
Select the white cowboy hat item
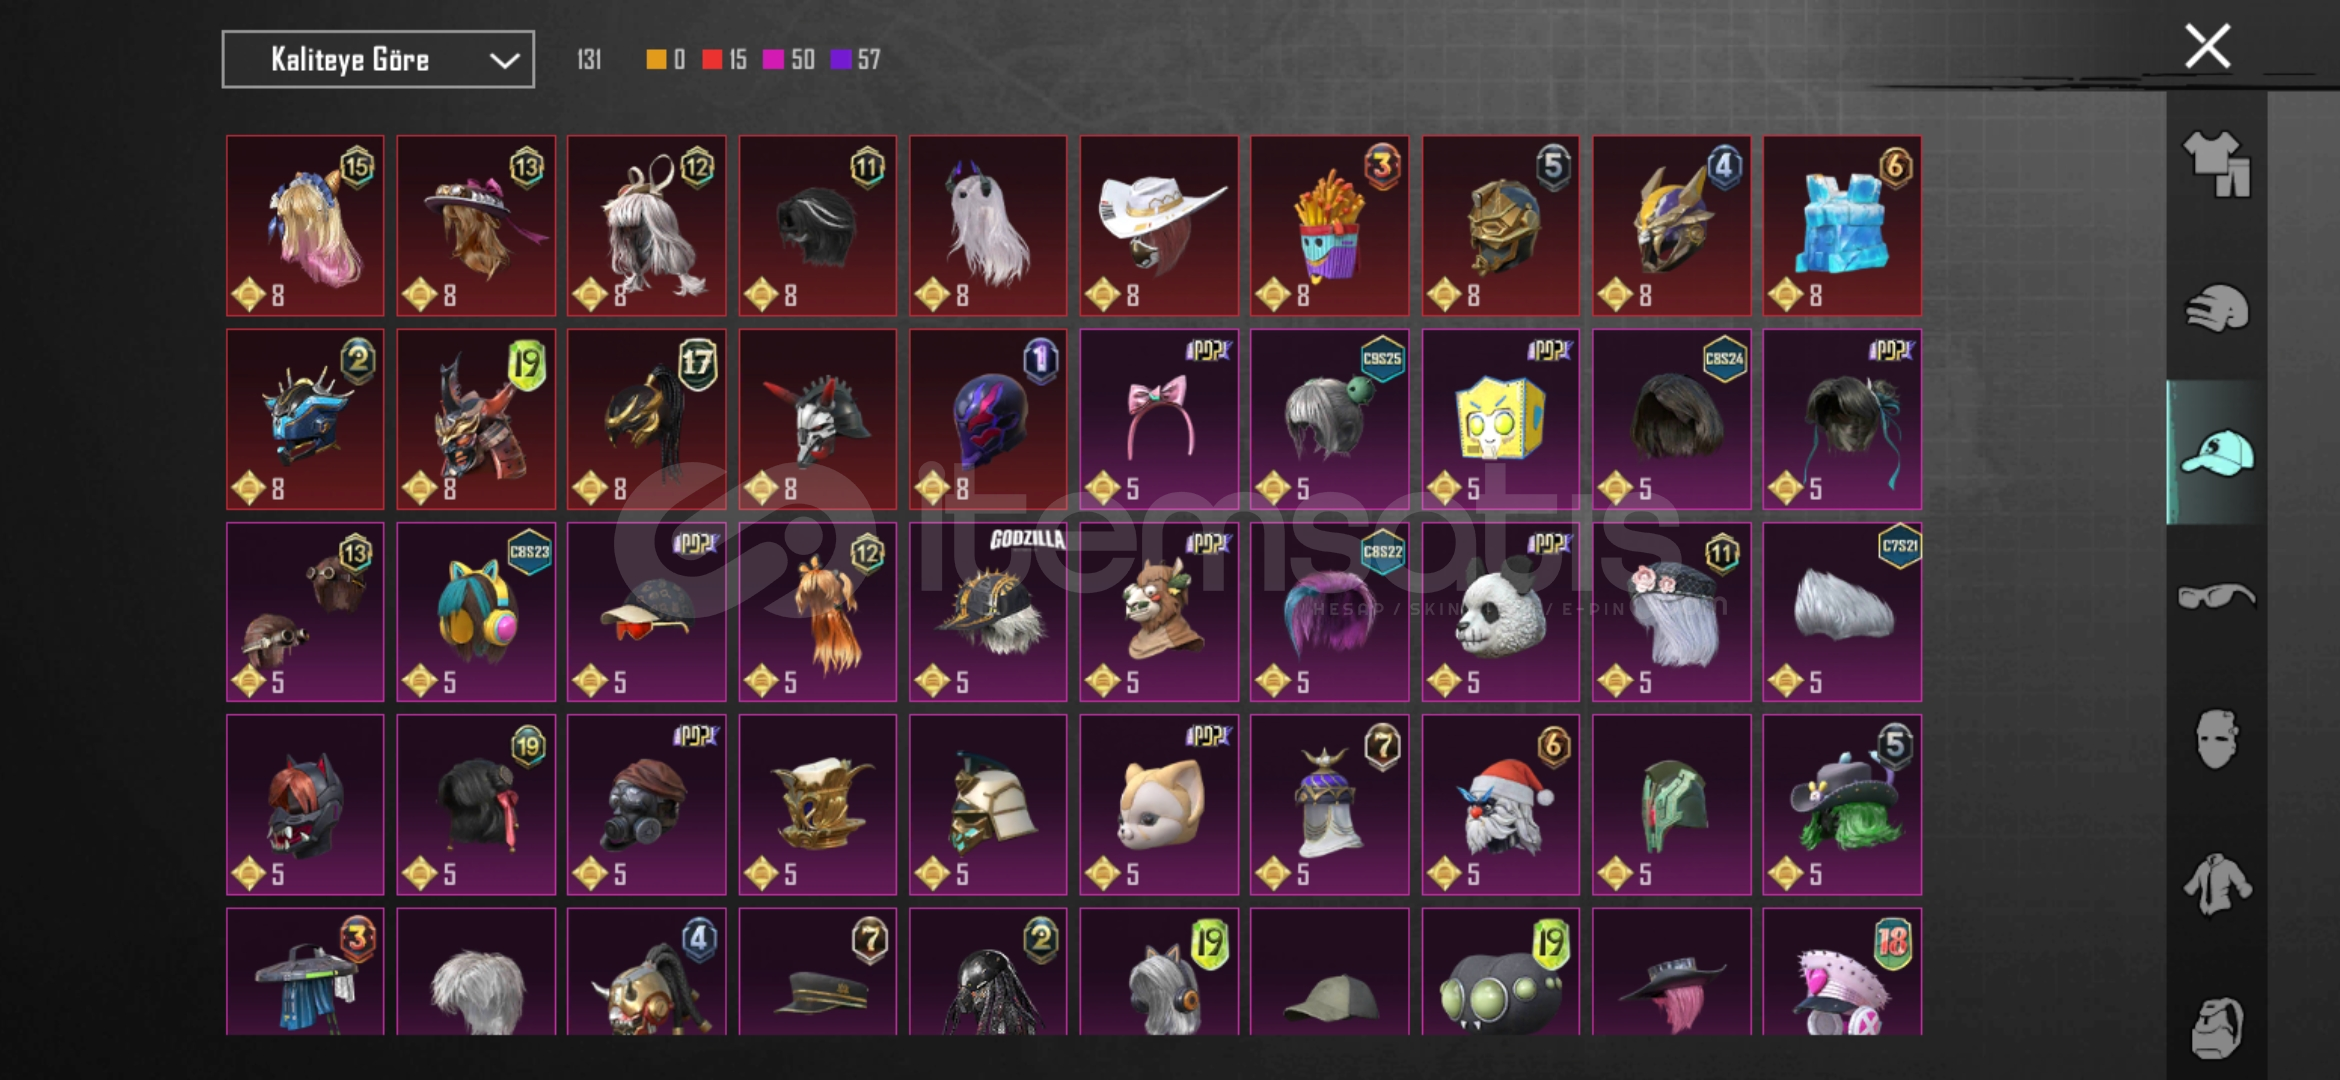1159,226
